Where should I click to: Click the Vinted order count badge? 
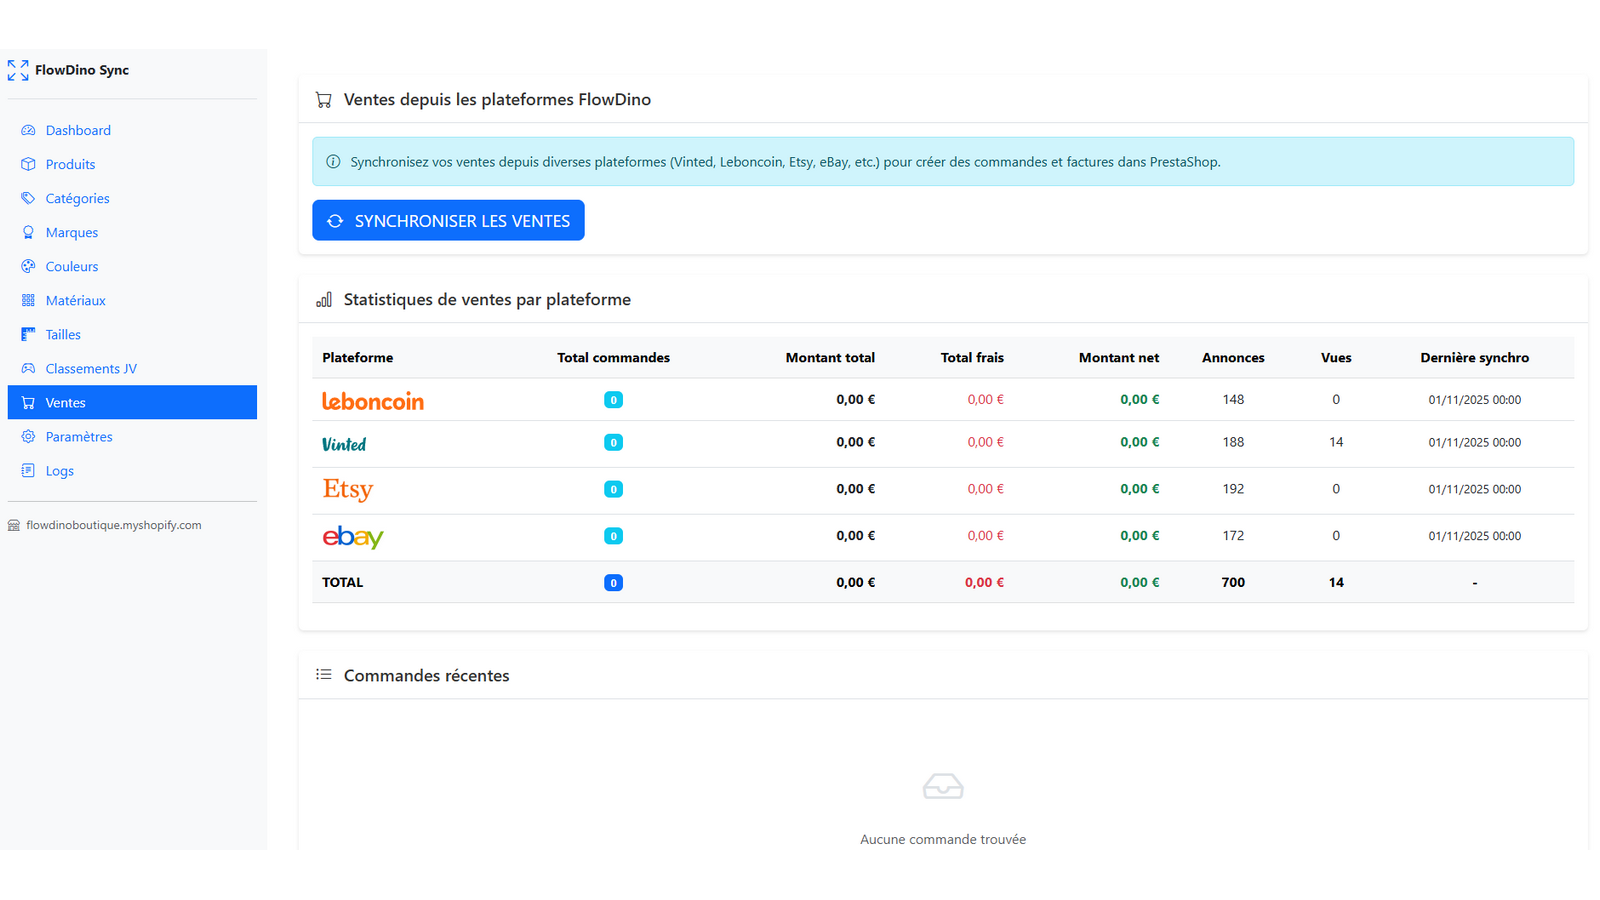pyautogui.click(x=613, y=442)
